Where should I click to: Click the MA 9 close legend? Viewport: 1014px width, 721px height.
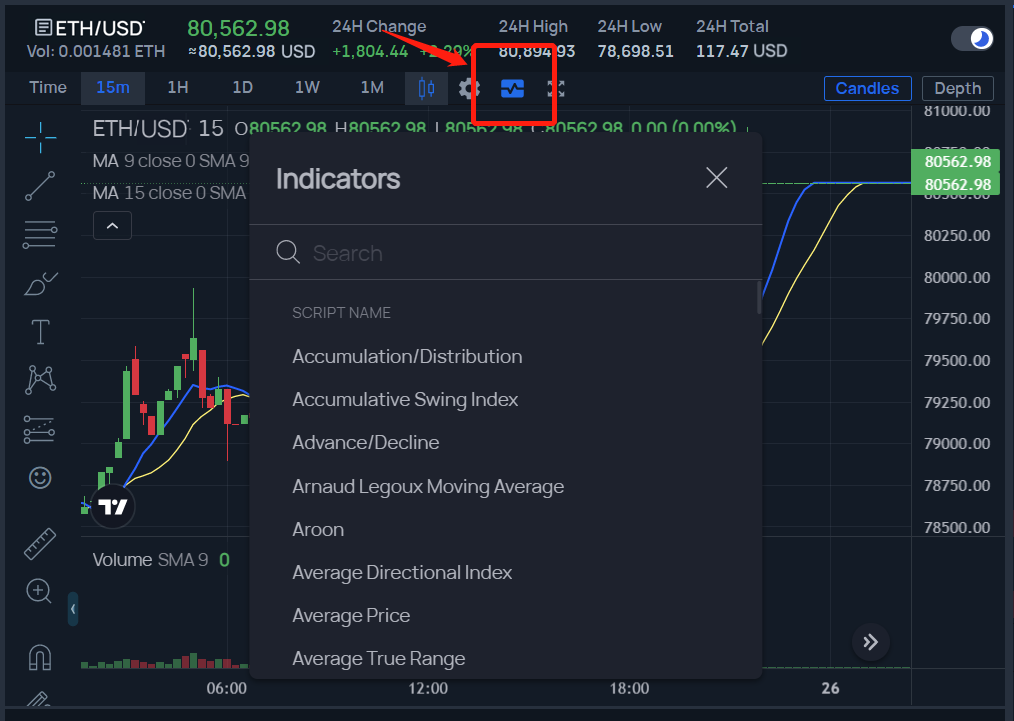(171, 161)
